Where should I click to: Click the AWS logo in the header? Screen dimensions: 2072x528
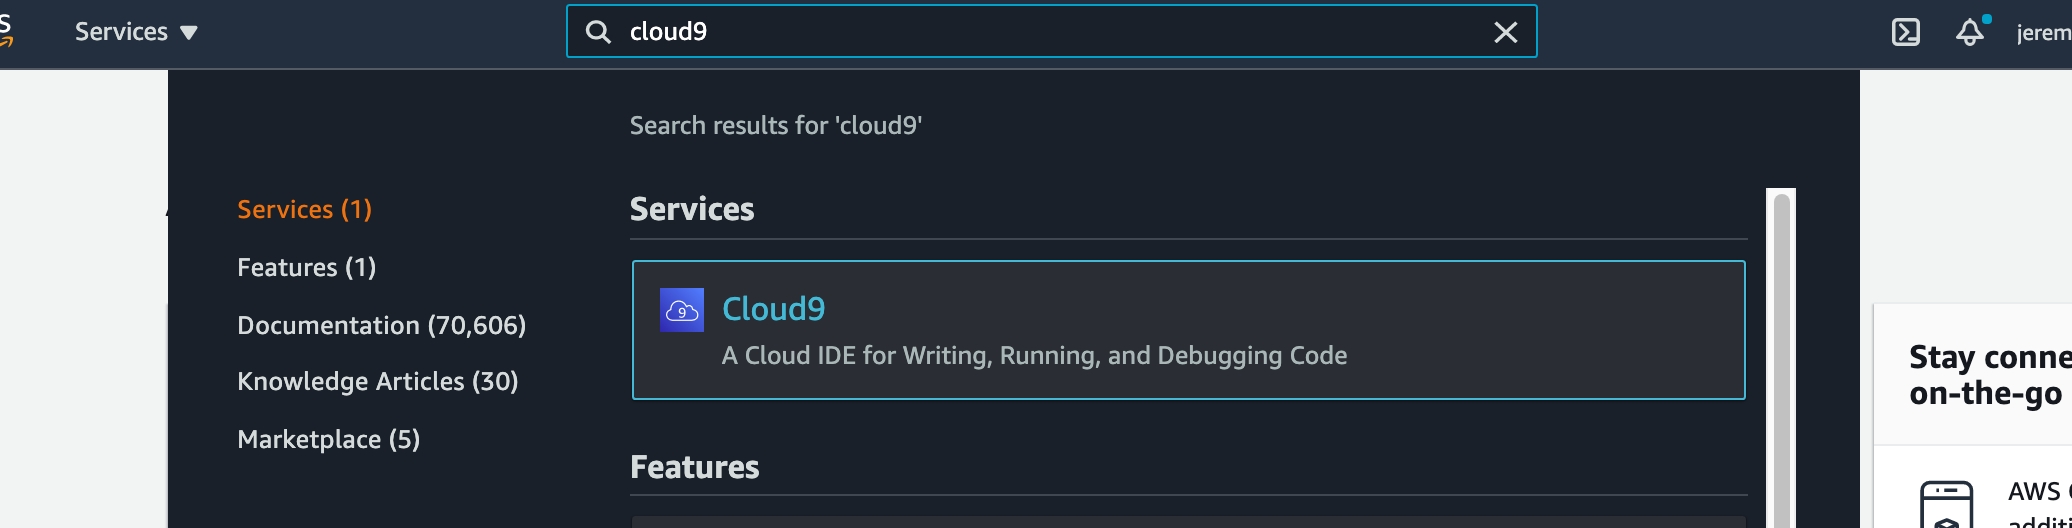pos(6,32)
